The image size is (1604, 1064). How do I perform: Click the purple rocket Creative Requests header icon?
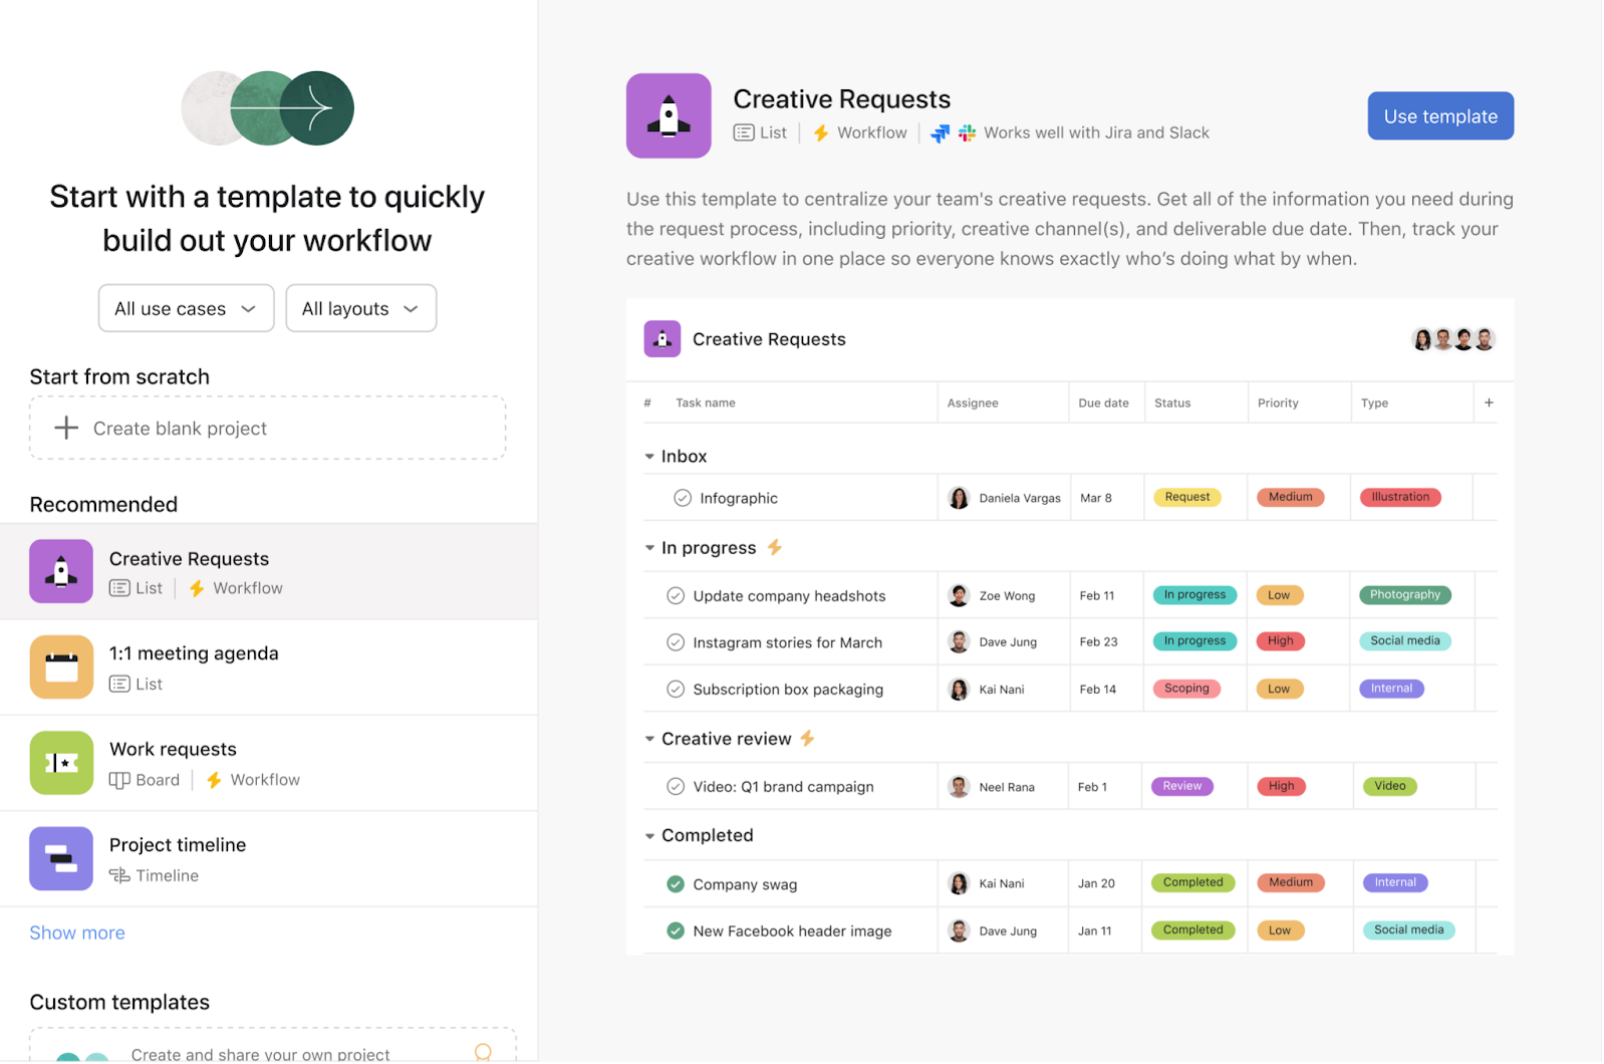(x=669, y=116)
